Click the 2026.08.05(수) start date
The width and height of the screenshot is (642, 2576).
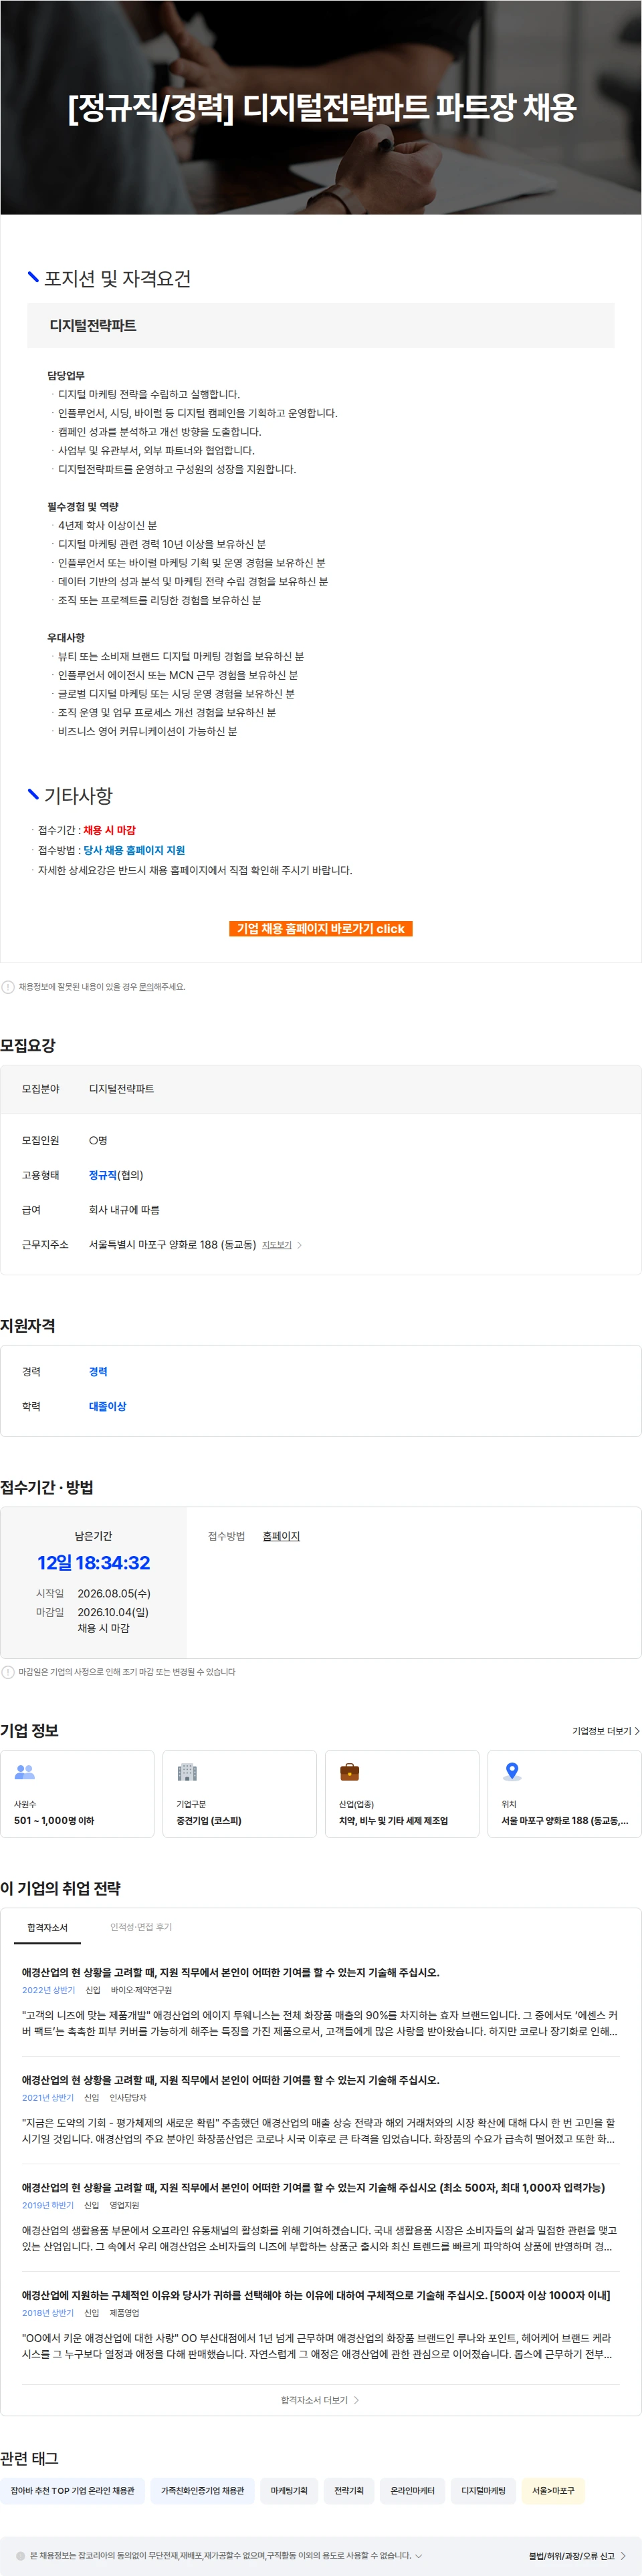pyautogui.click(x=114, y=1593)
